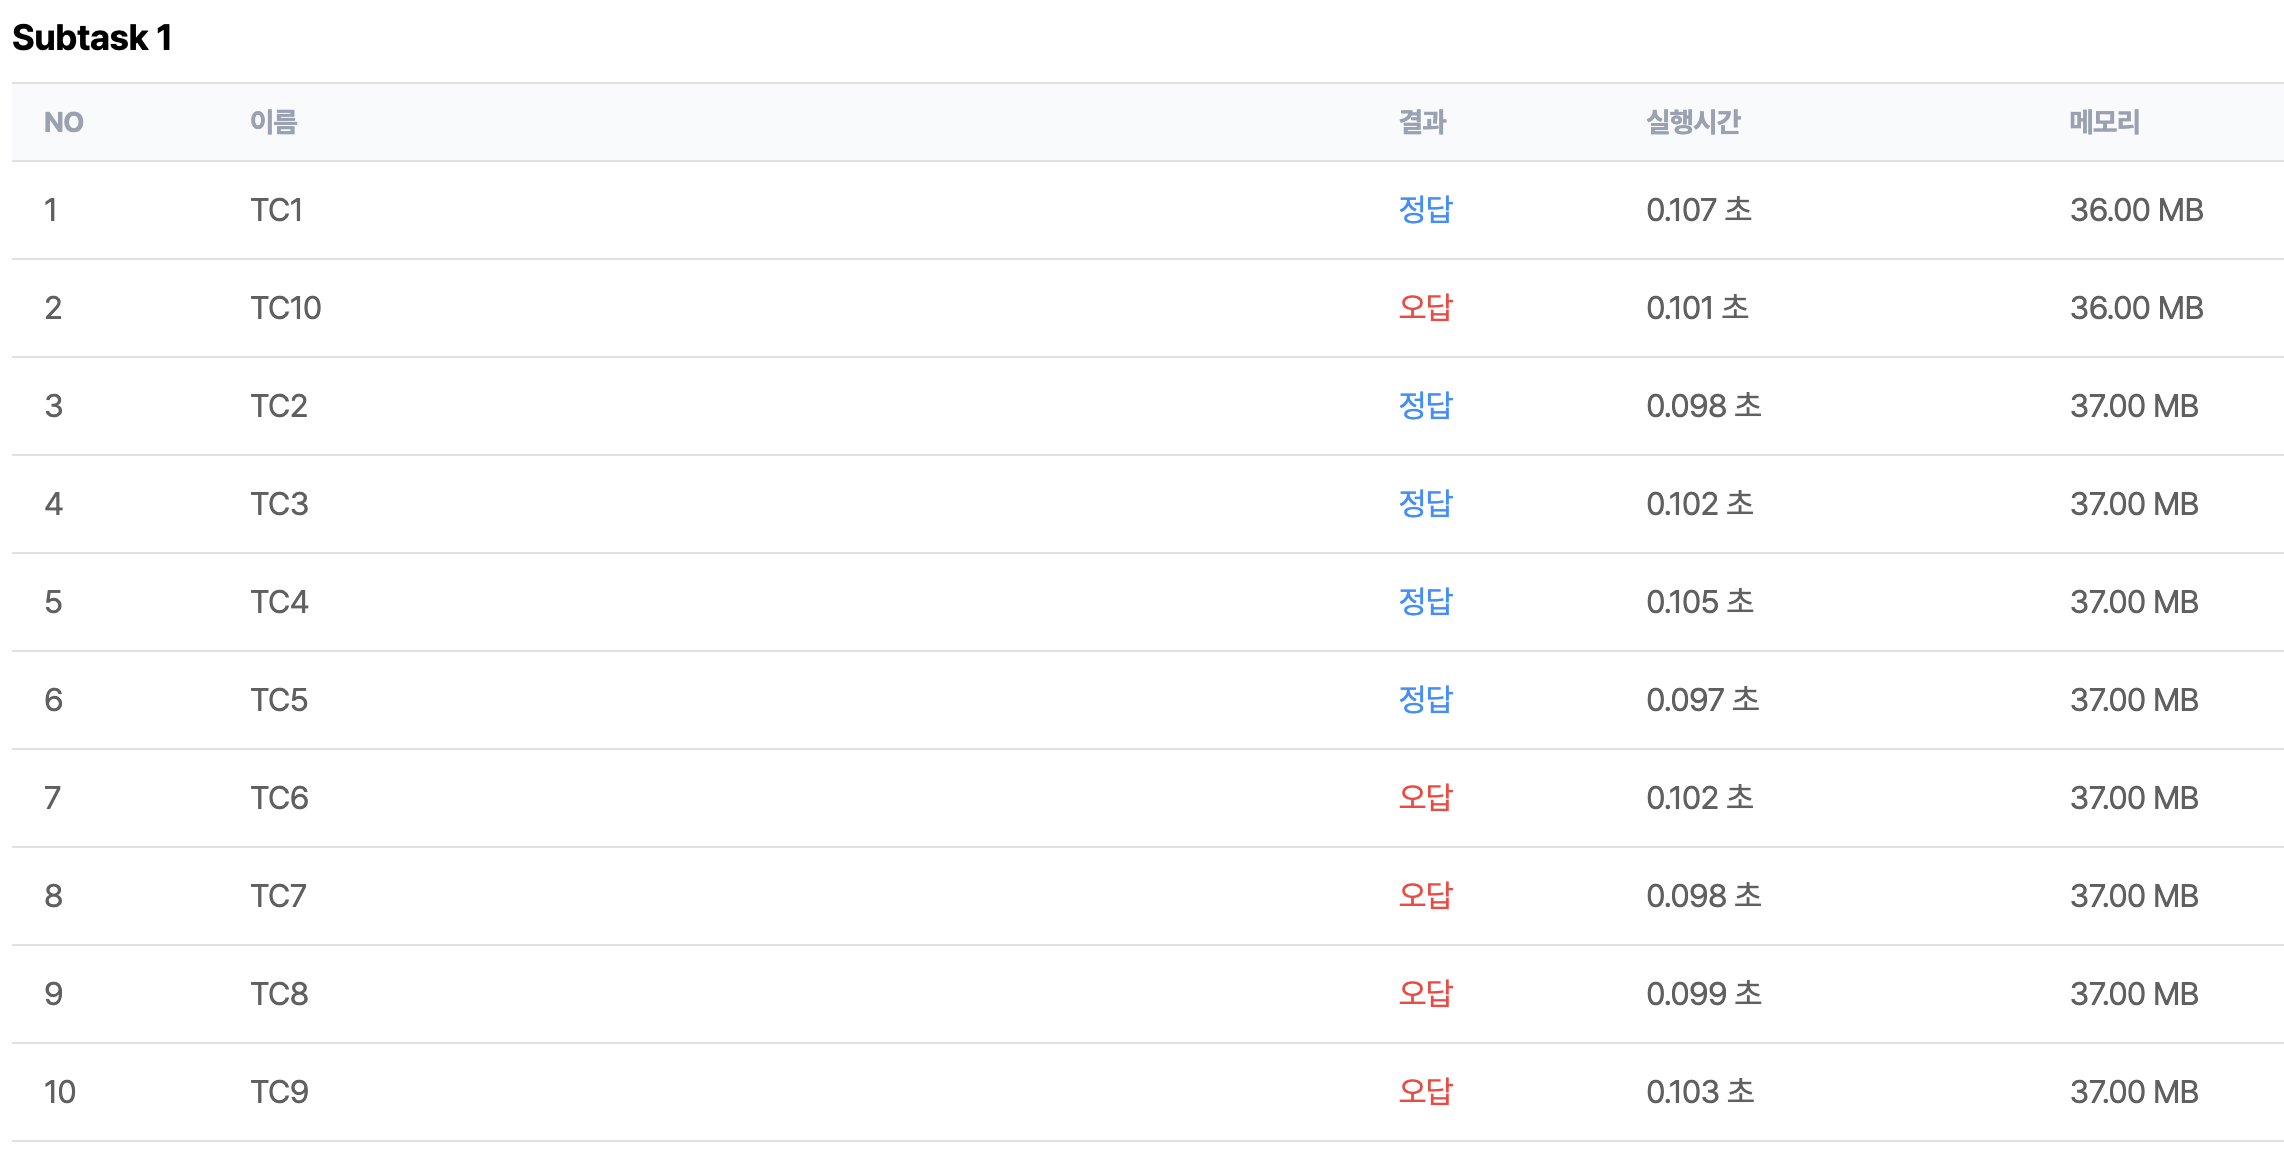Click the 실행시간 column header
This screenshot has width=2284, height=1150.
(1693, 122)
